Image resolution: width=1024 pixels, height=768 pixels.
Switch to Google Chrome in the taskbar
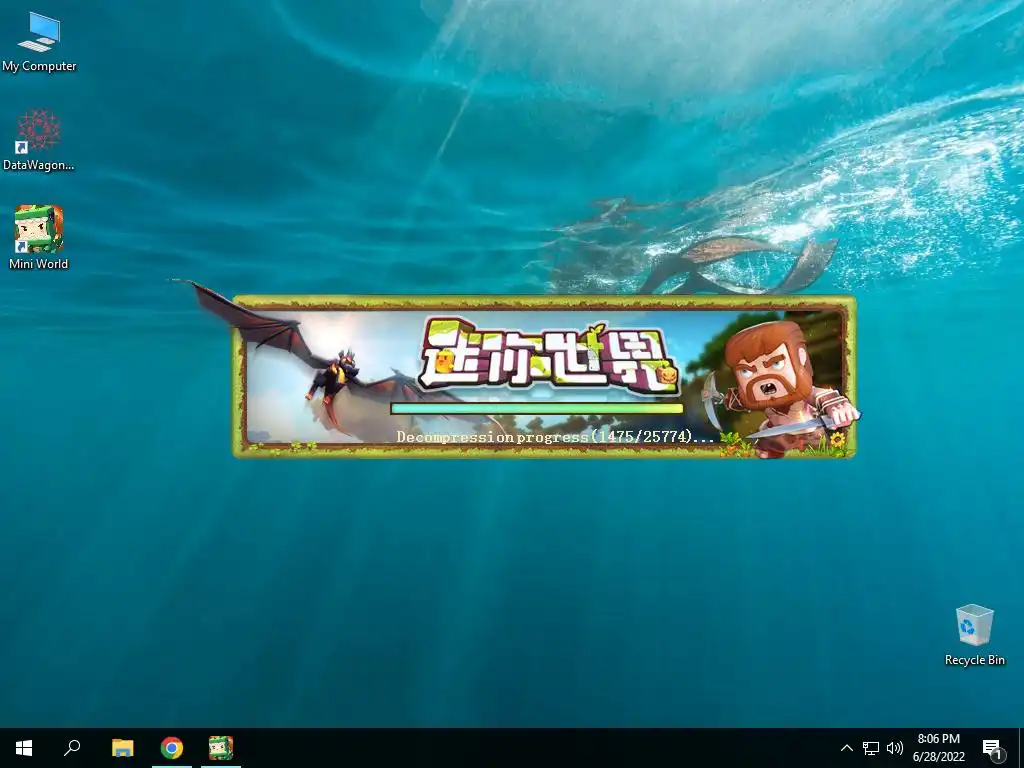point(172,748)
